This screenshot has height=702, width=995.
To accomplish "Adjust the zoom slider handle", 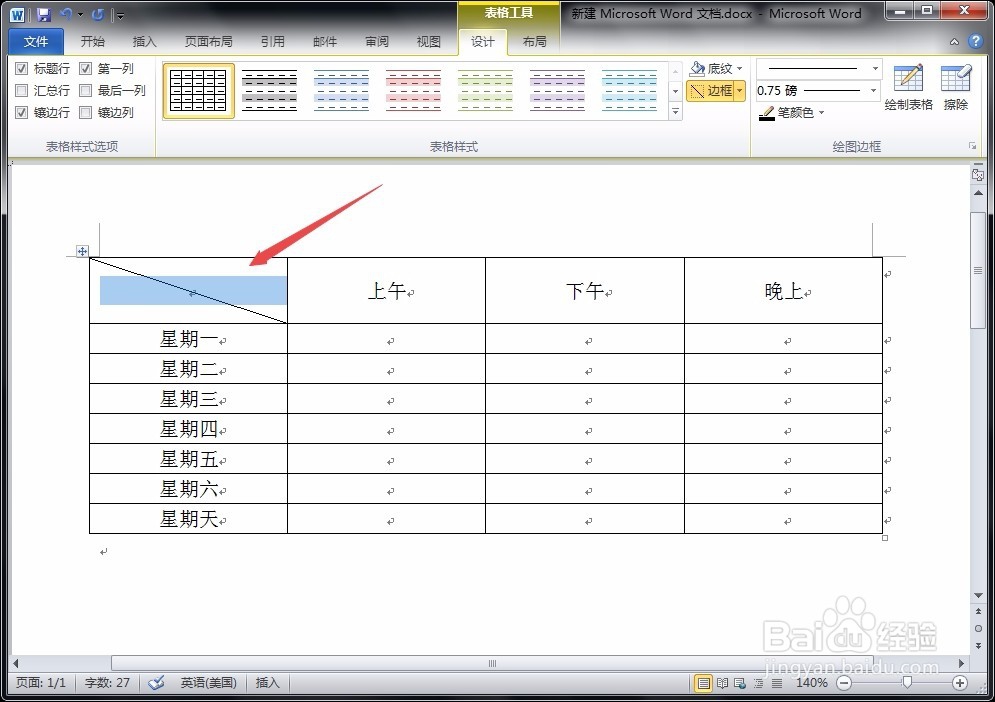I will [907, 683].
